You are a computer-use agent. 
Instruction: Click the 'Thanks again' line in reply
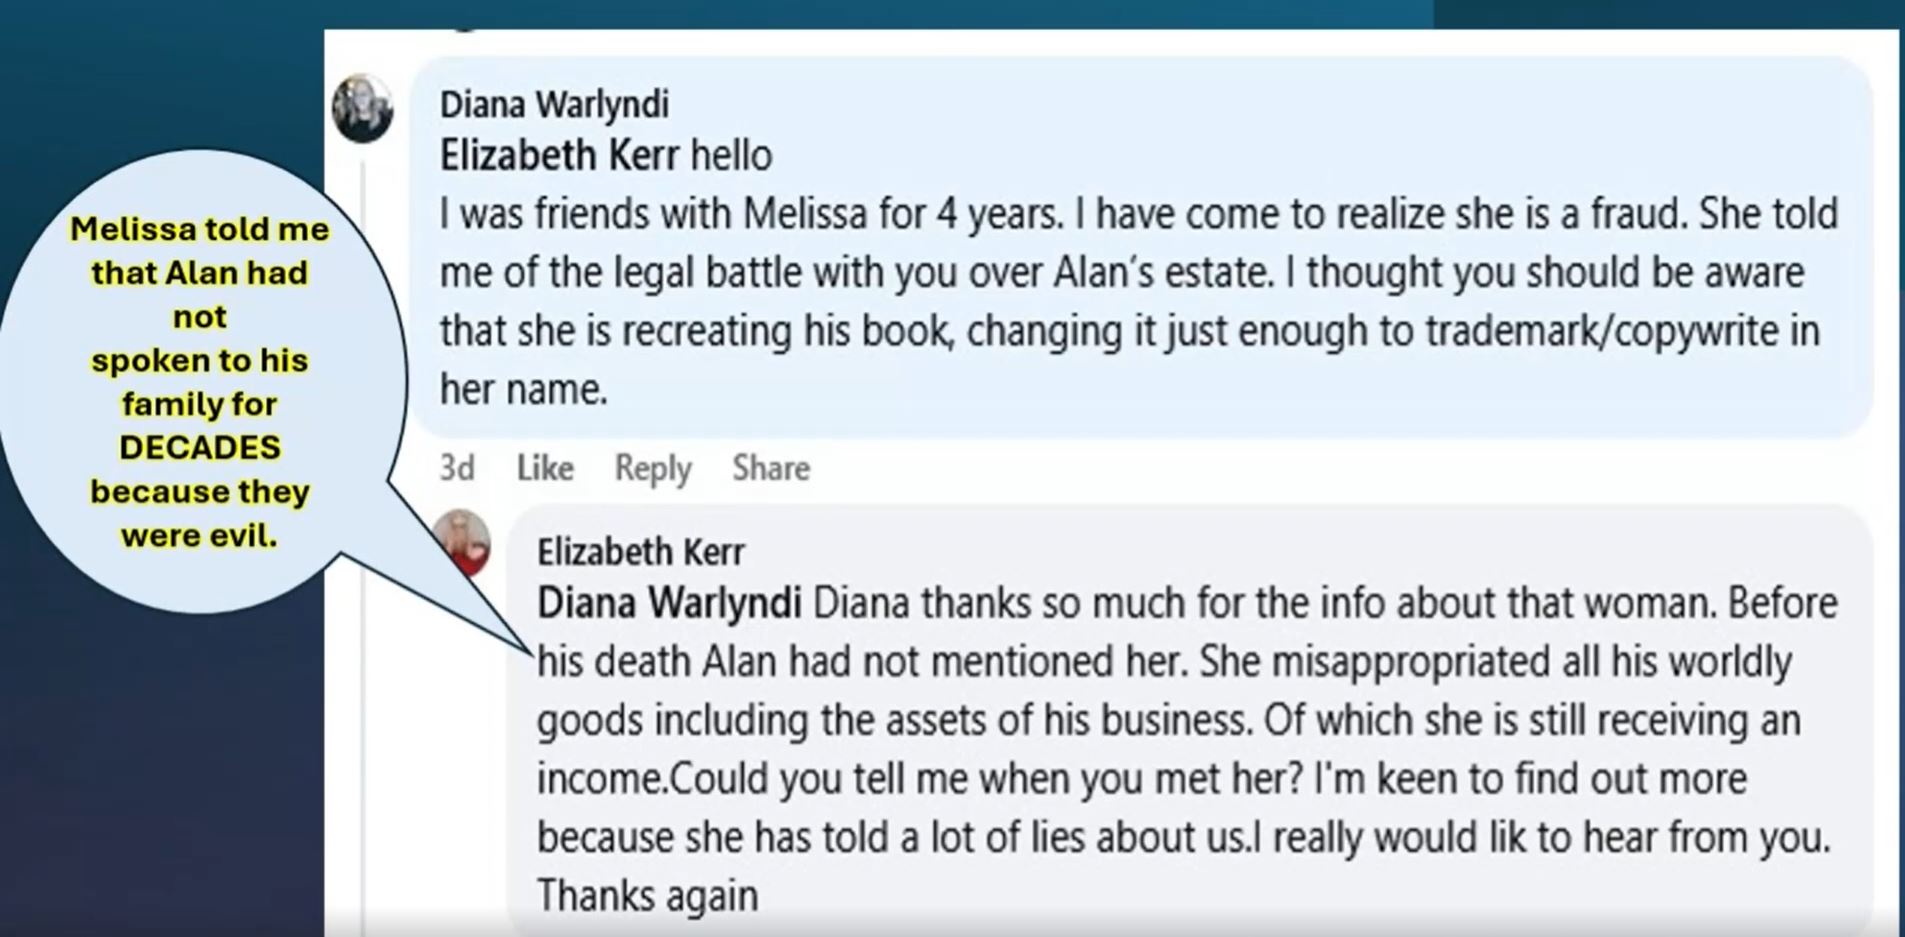(647, 896)
